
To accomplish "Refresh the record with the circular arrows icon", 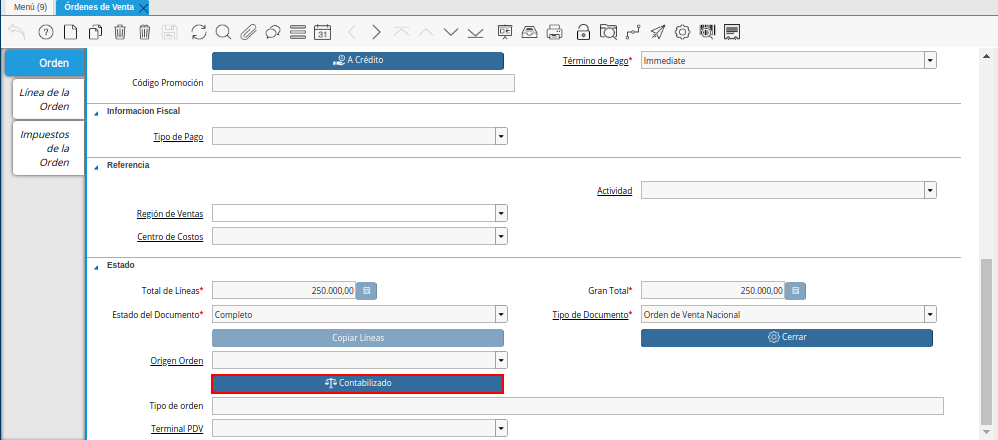I will [199, 32].
